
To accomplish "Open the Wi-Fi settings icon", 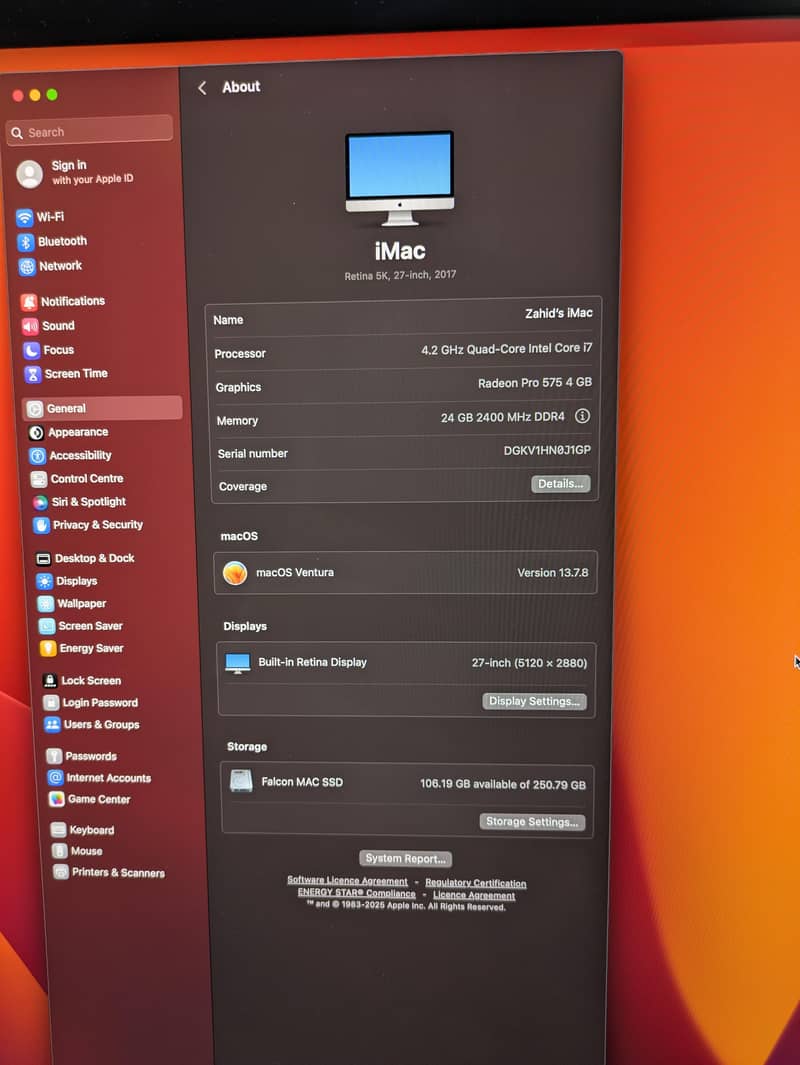I will [24, 217].
